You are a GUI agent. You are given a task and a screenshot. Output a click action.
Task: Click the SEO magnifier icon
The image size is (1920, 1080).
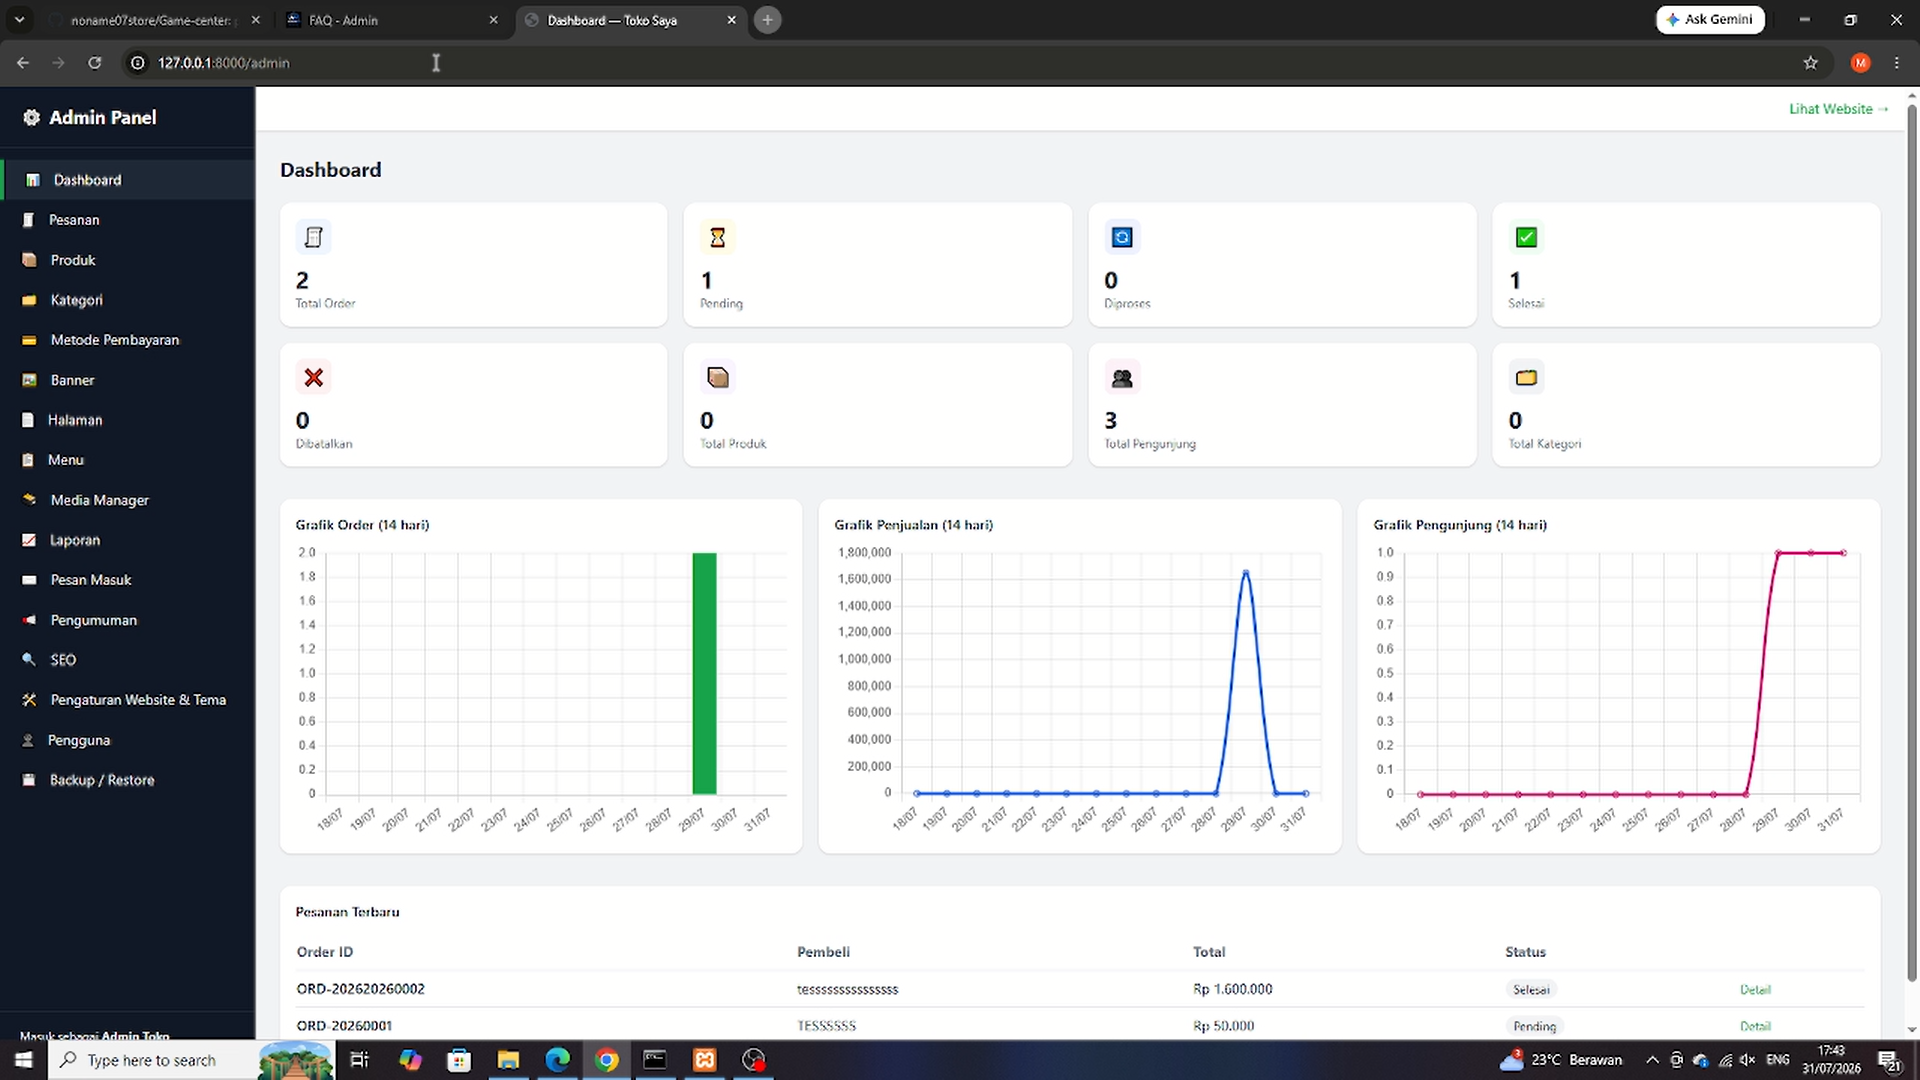(29, 660)
